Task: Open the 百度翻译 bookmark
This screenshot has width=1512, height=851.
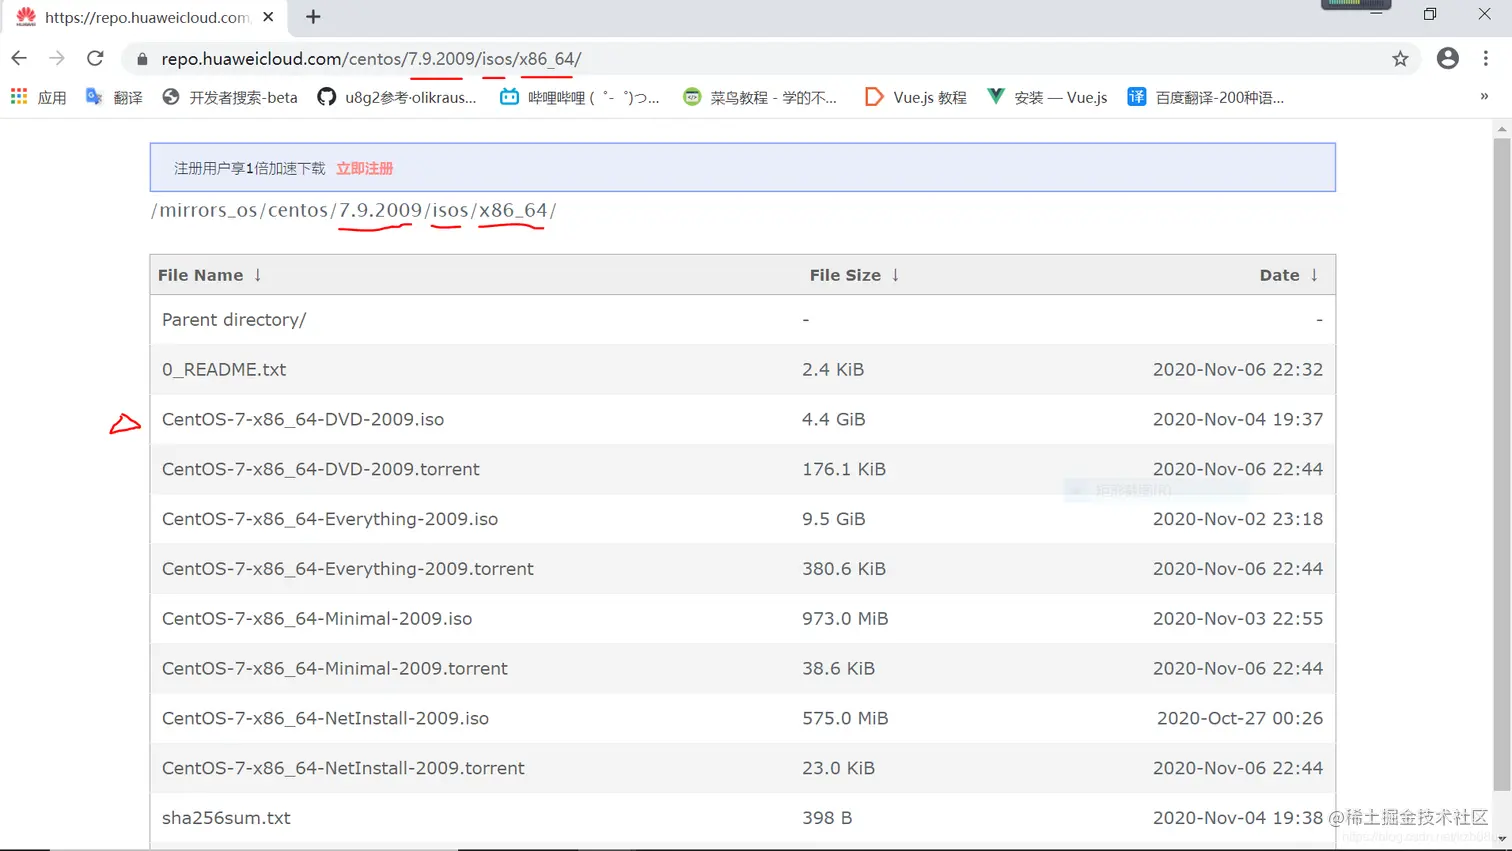Action: [x=1206, y=97]
